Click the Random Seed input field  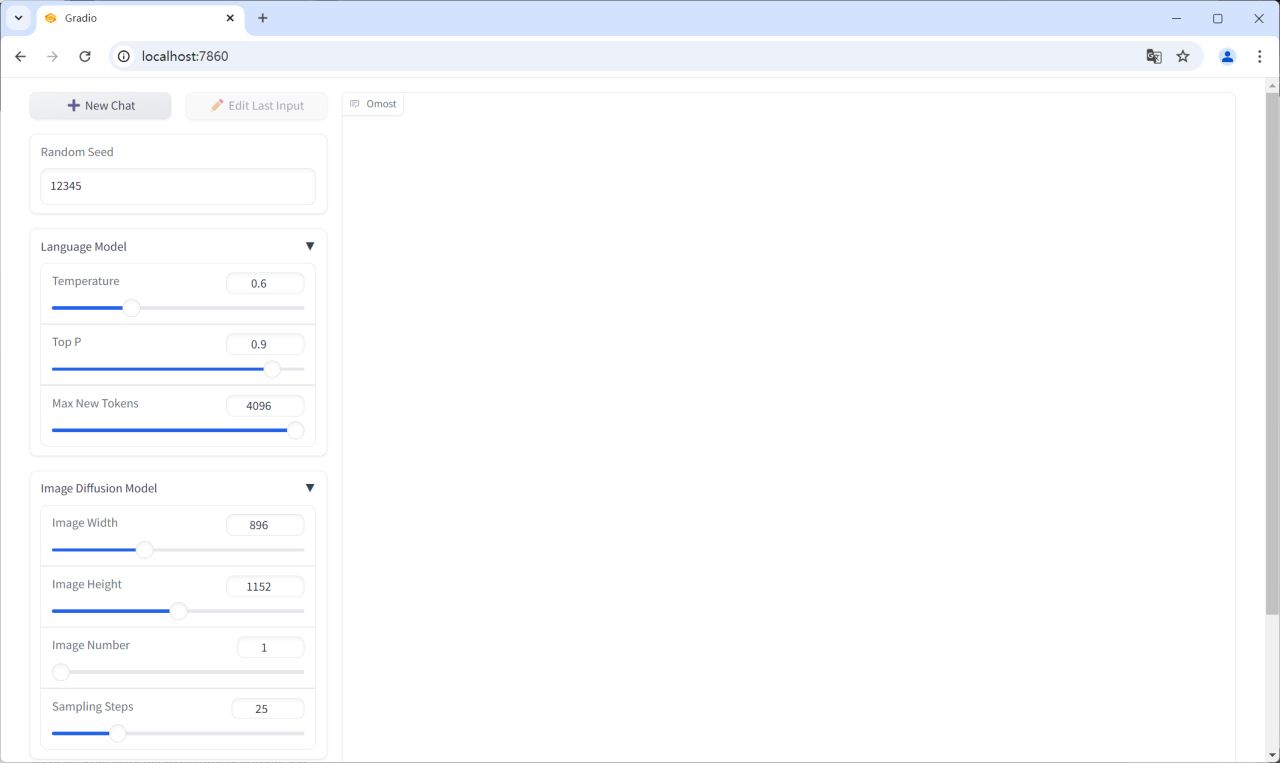pyautogui.click(x=178, y=186)
